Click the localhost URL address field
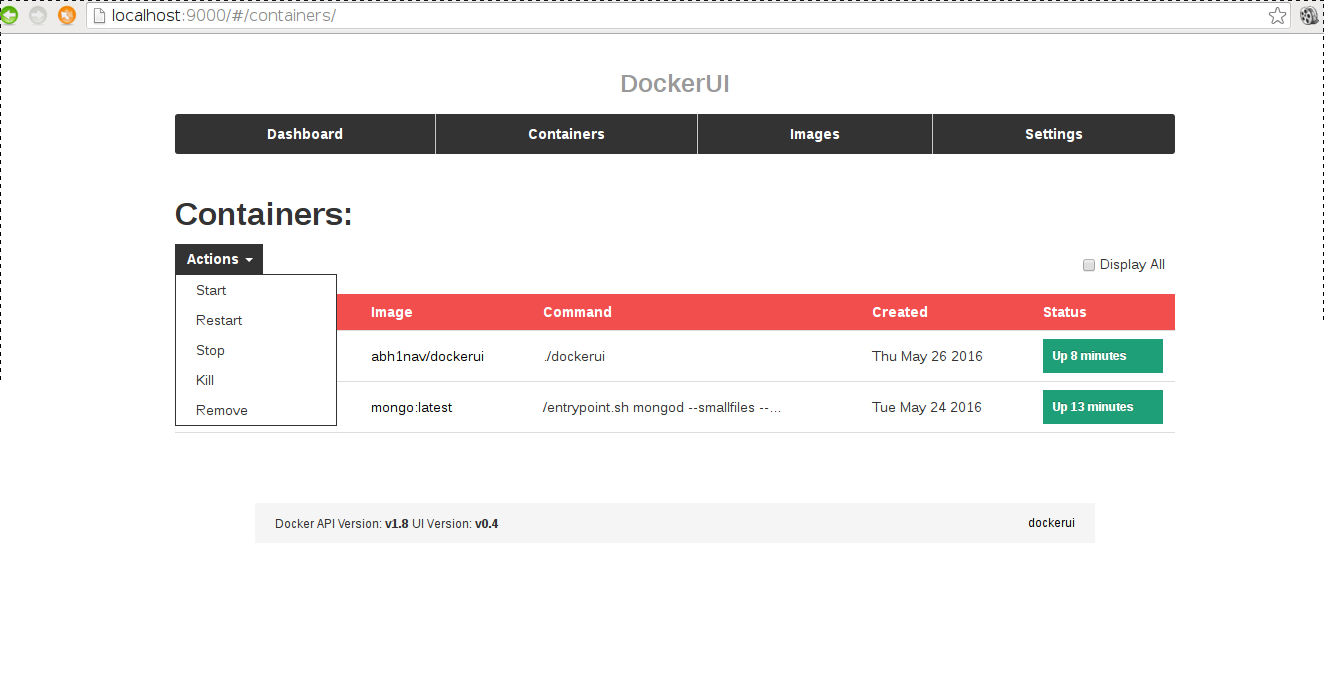1324x686 pixels. click(x=680, y=16)
